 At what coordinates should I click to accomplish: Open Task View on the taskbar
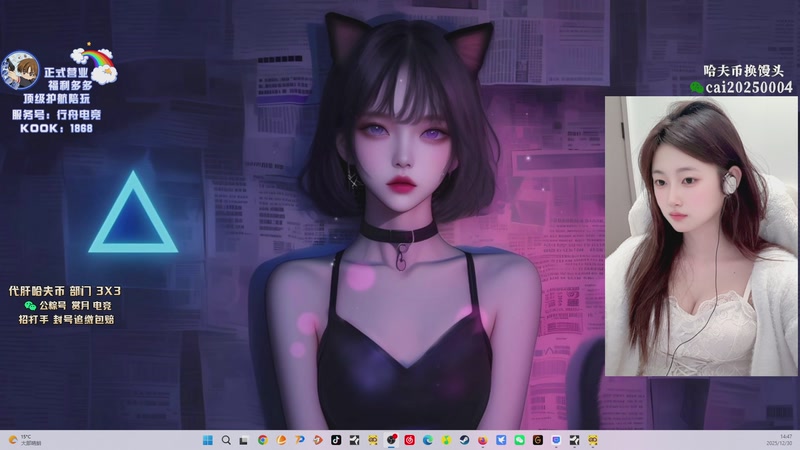(244, 440)
